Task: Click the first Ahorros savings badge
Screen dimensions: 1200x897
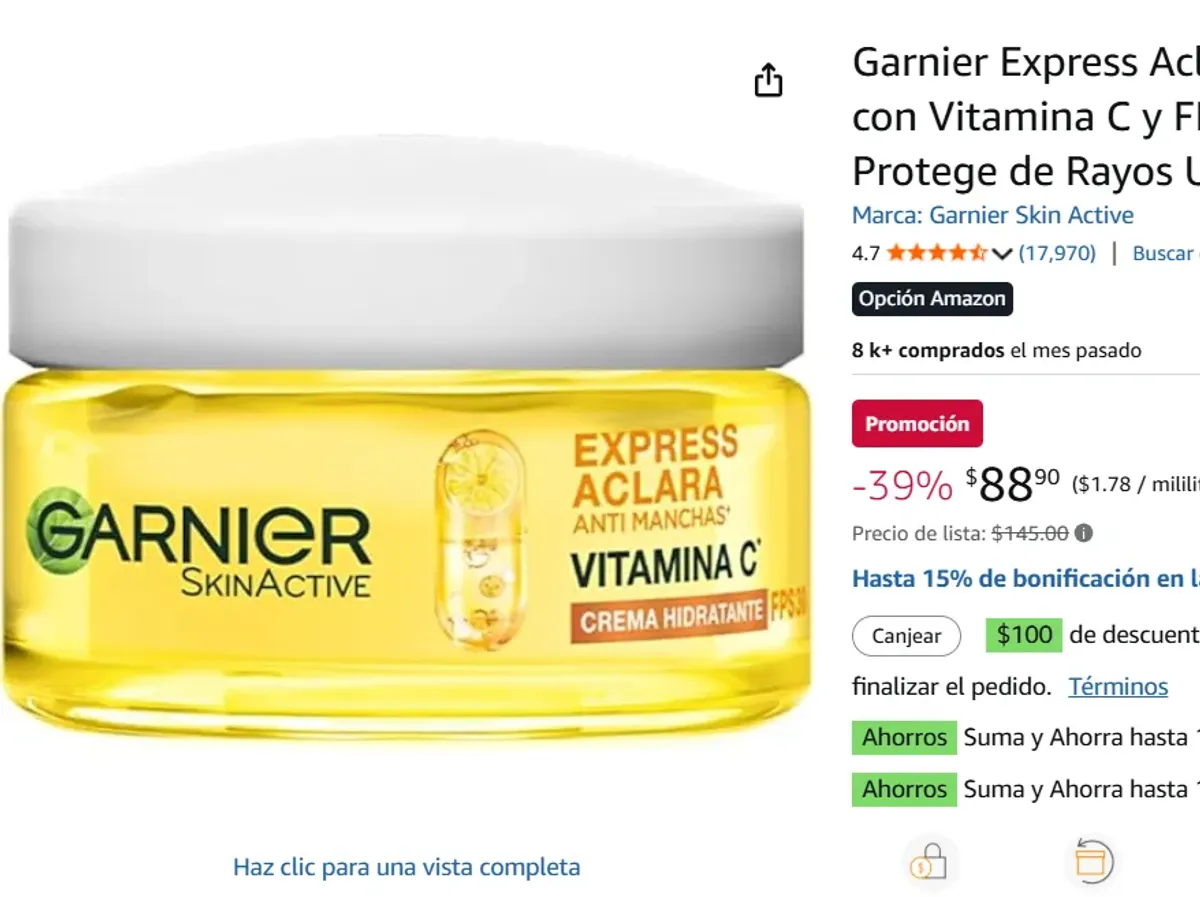Action: [904, 738]
